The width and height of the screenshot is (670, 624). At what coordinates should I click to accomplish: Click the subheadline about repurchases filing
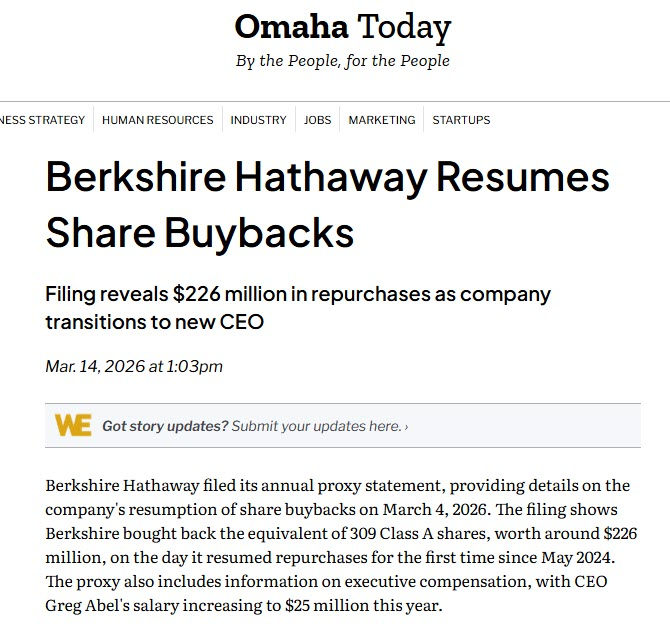[x=297, y=308]
